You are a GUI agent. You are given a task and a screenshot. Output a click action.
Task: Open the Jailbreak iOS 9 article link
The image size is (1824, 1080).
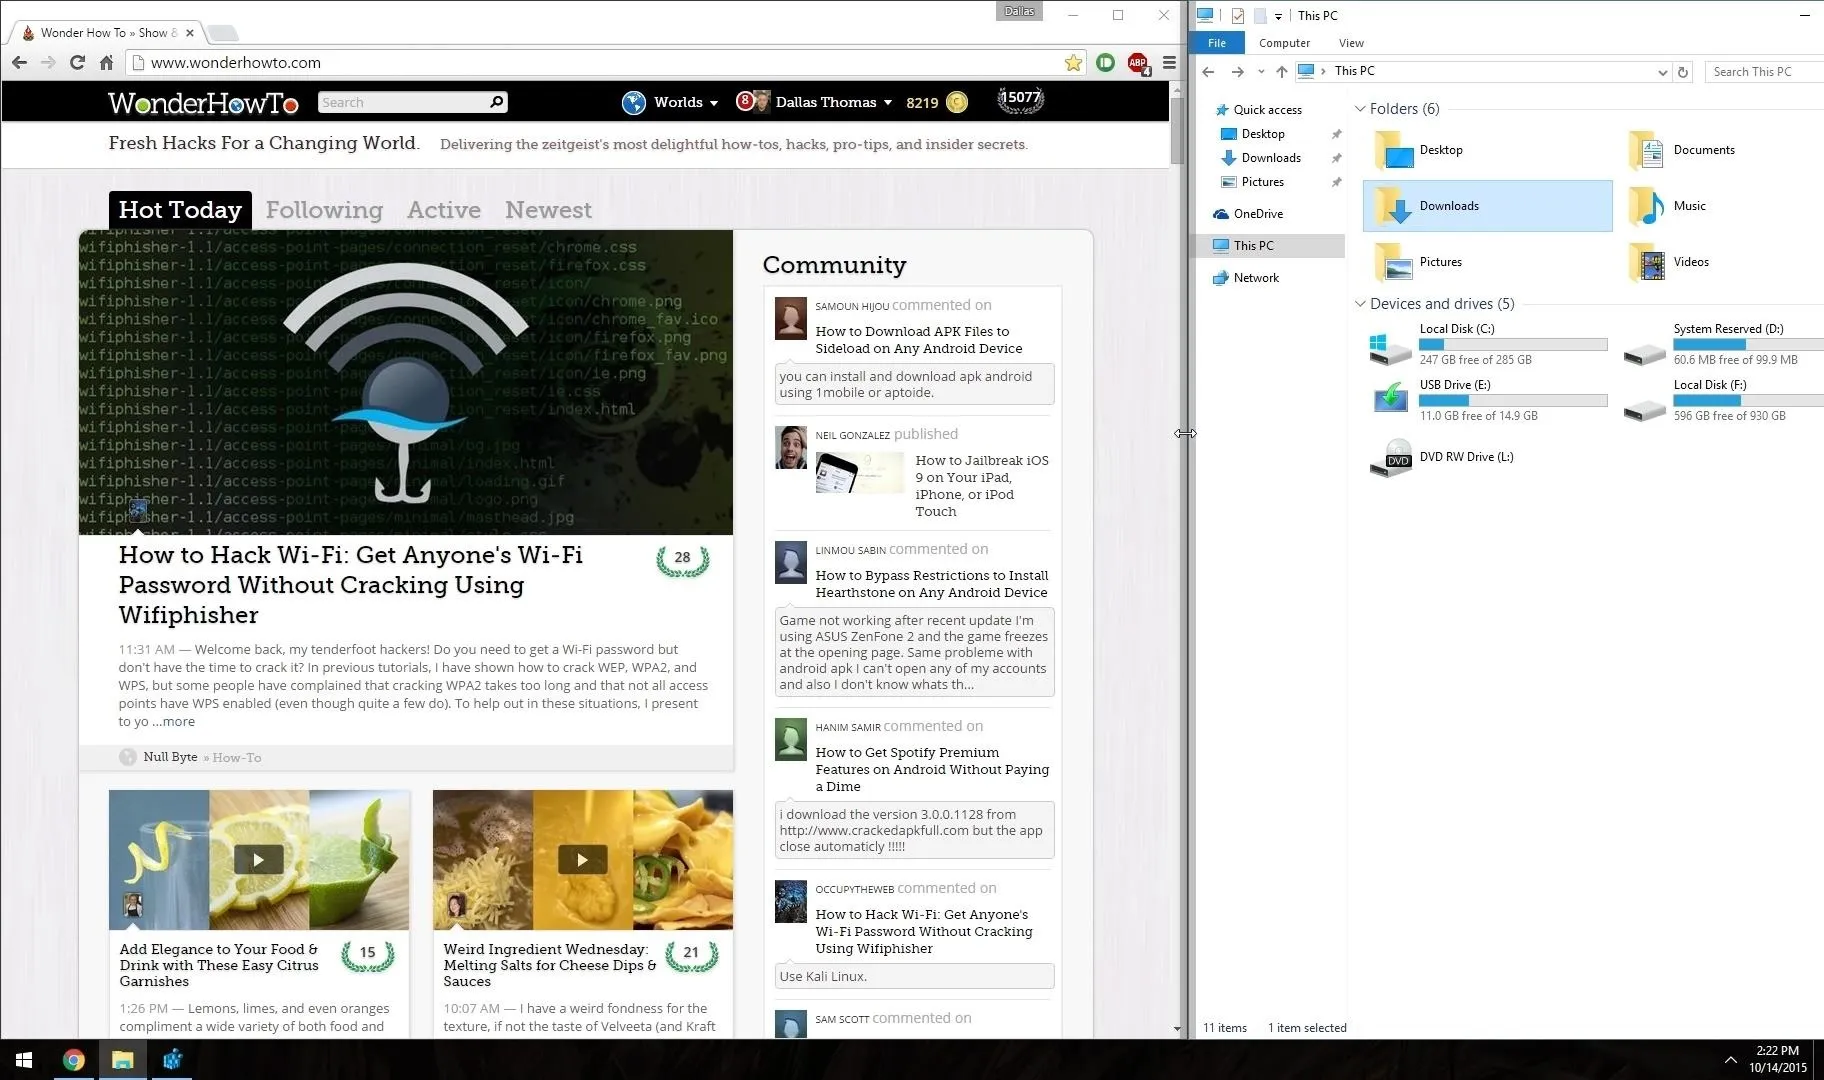[982, 486]
